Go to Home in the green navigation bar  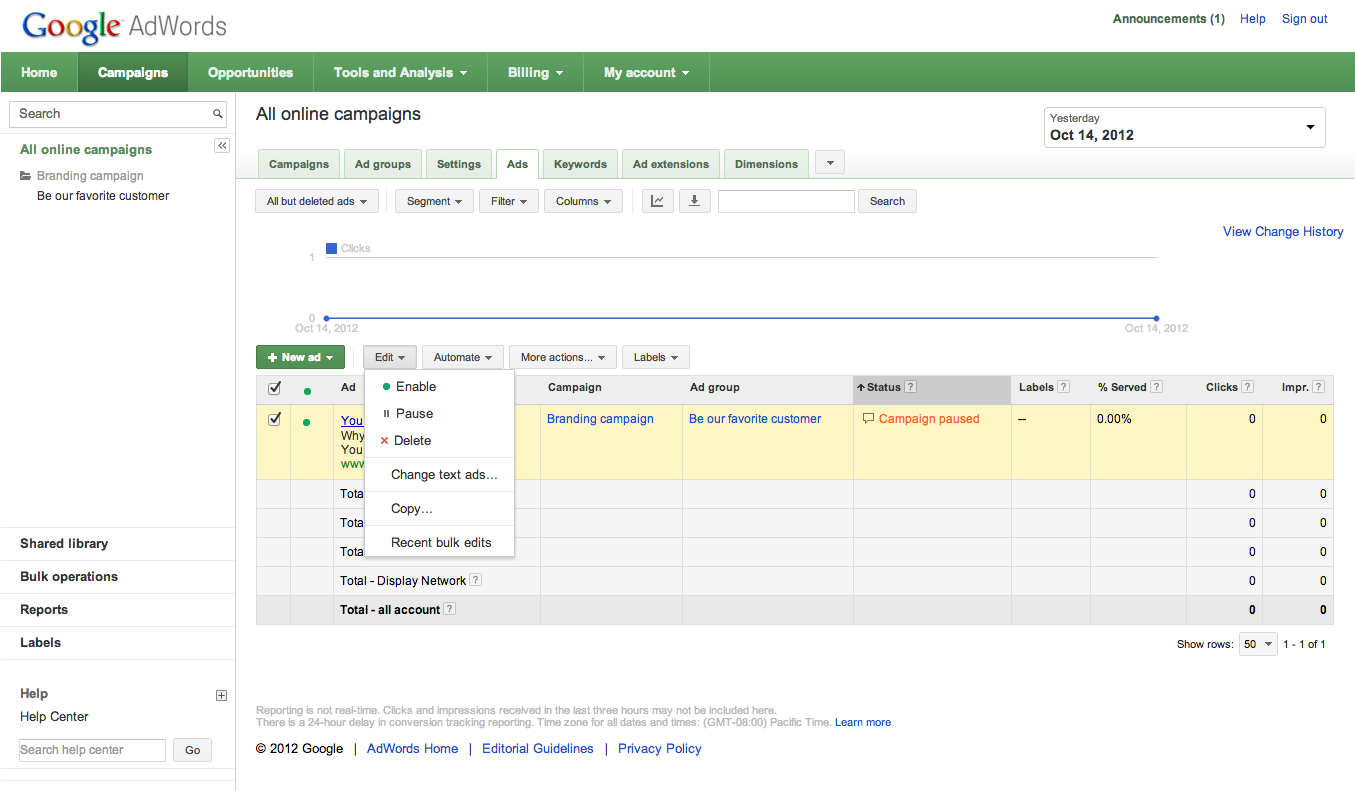(39, 73)
